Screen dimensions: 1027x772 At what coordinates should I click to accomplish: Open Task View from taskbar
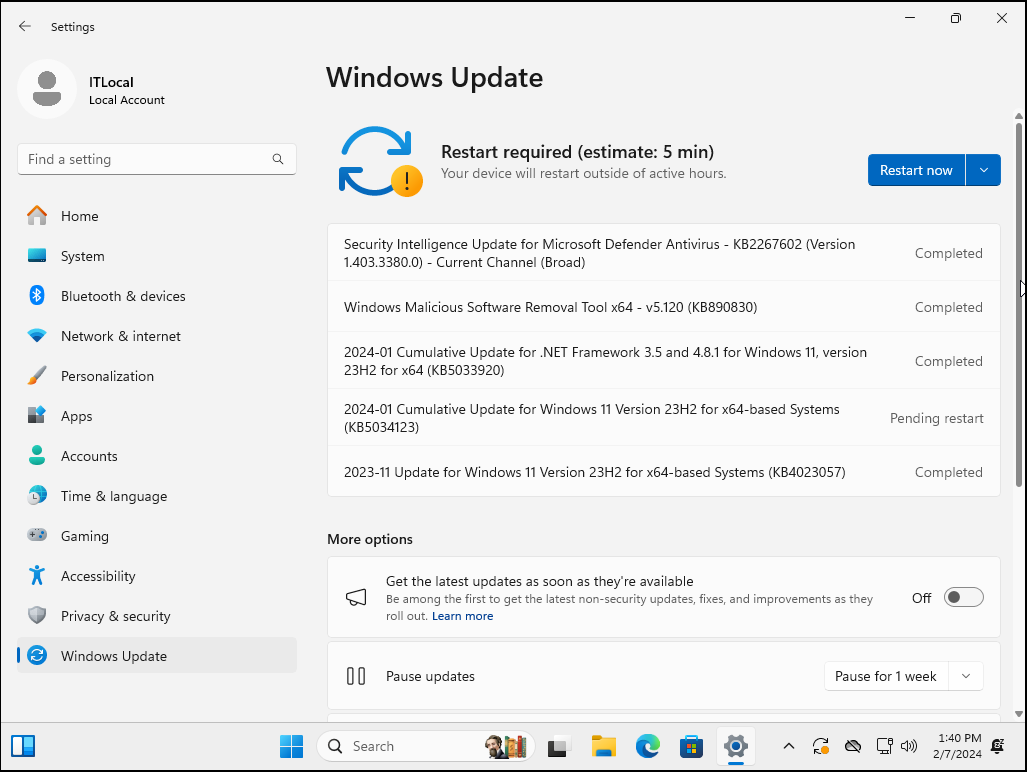(557, 746)
